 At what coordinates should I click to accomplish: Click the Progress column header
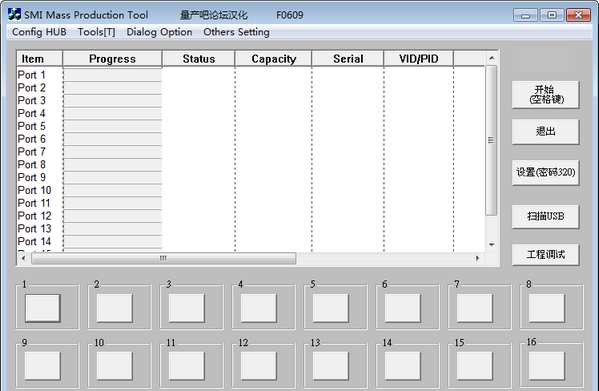tap(112, 59)
